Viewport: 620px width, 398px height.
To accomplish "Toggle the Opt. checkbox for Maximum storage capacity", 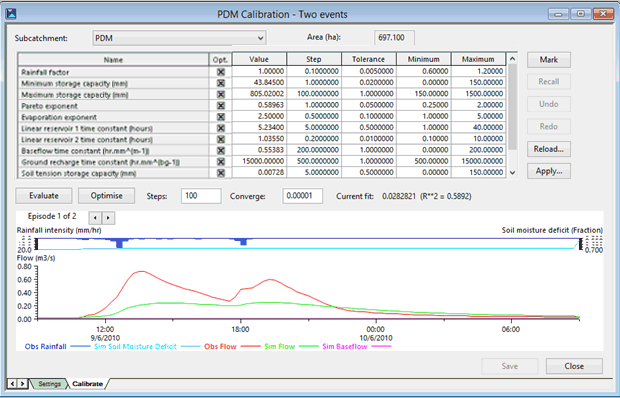I will [221, 95].
